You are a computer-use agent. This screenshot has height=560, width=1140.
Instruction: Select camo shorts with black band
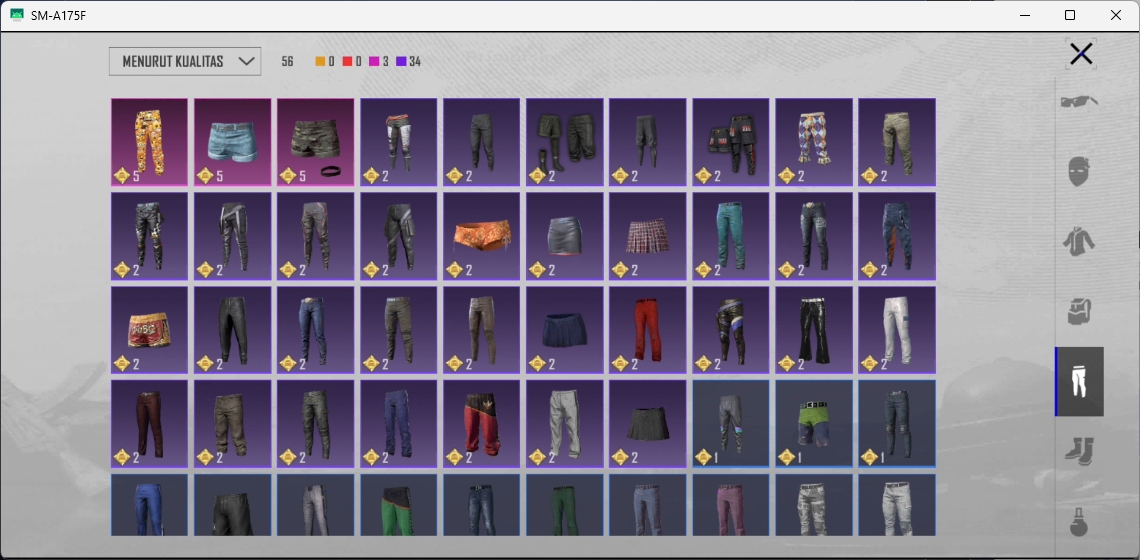point(316,143)
